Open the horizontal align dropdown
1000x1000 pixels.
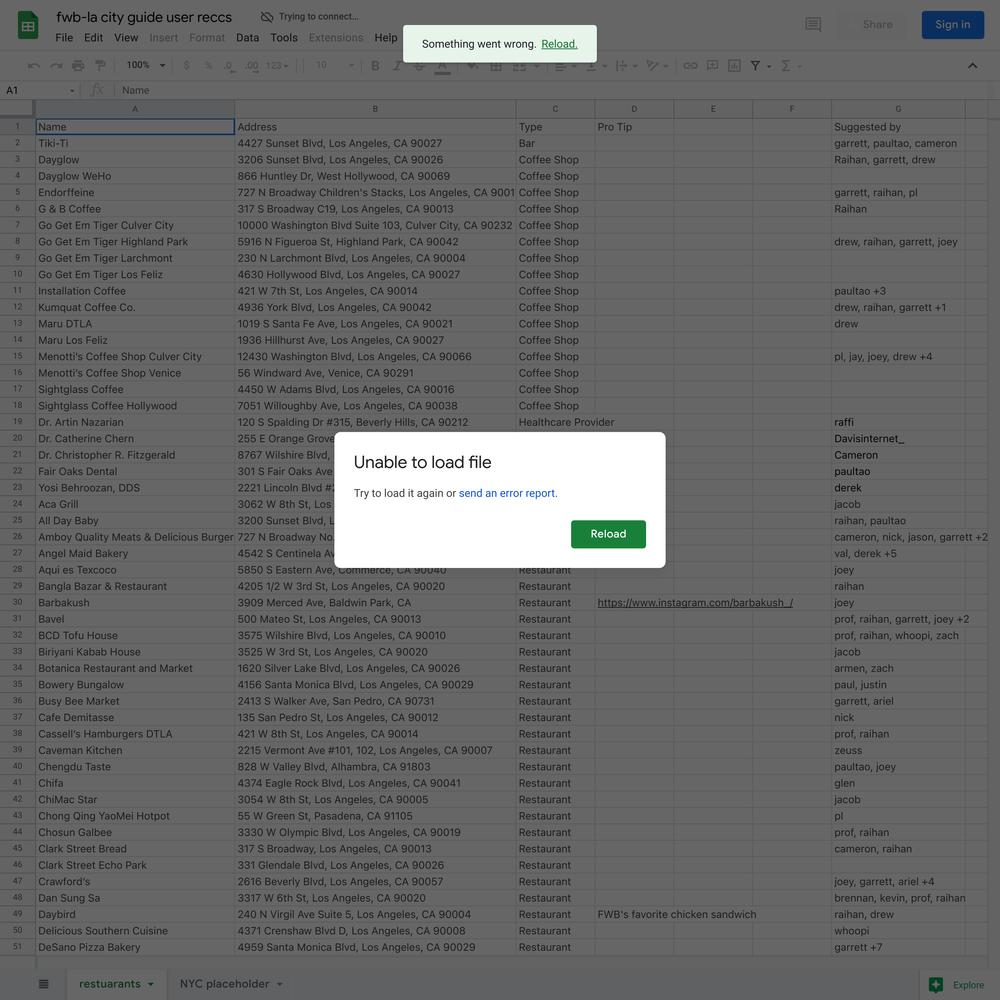pyautogui.click(x=565, y=66)
